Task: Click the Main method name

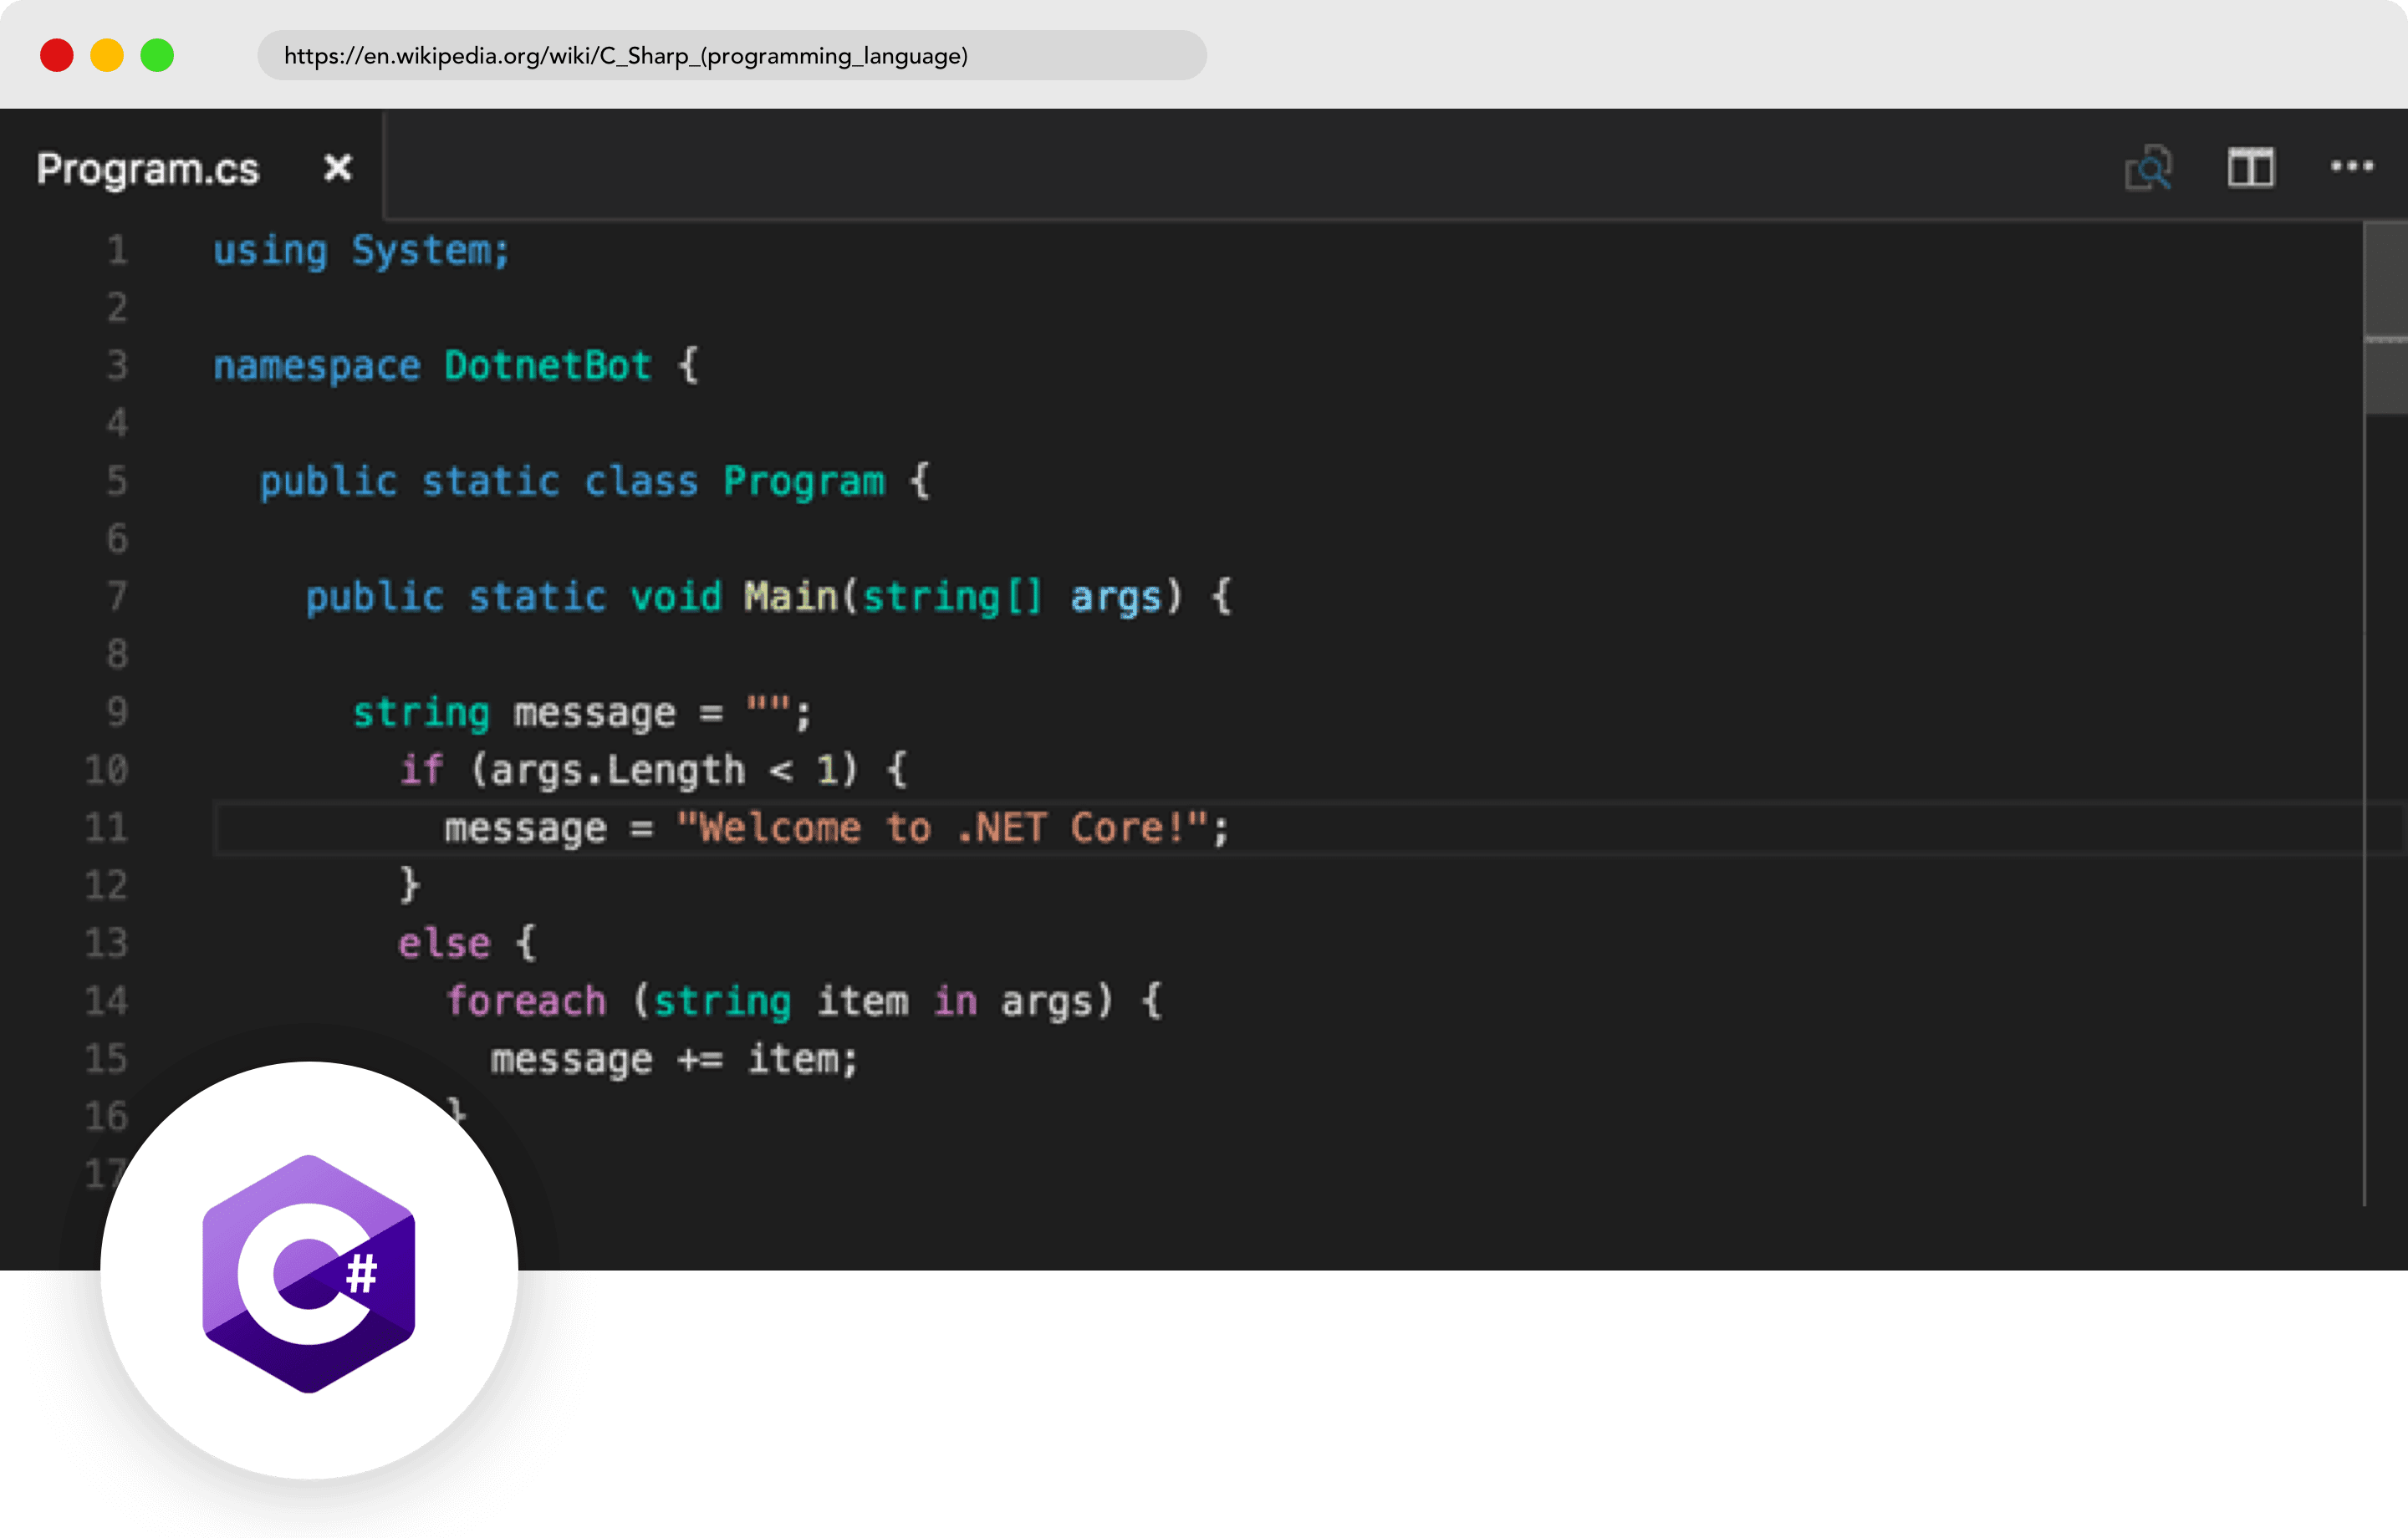Action: (790, 597)
